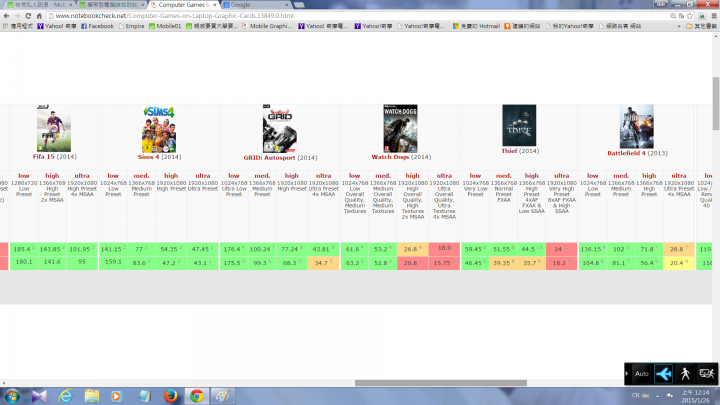Viewport: 720px width, 405px height.
Task: Show hidden system tray icons
Action: pos(657,395)
